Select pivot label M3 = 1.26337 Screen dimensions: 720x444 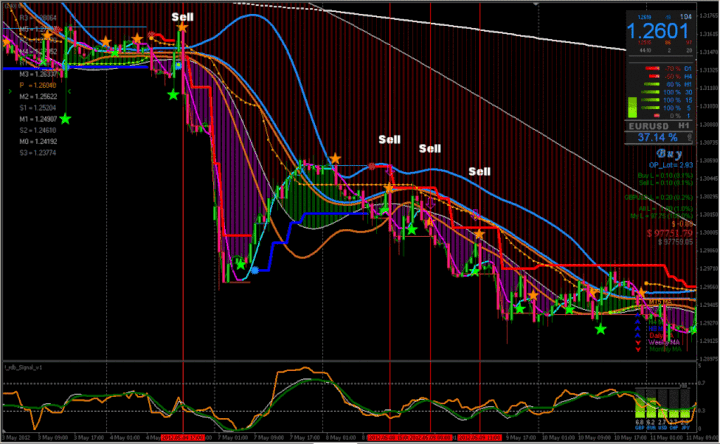tap(39, 74)
